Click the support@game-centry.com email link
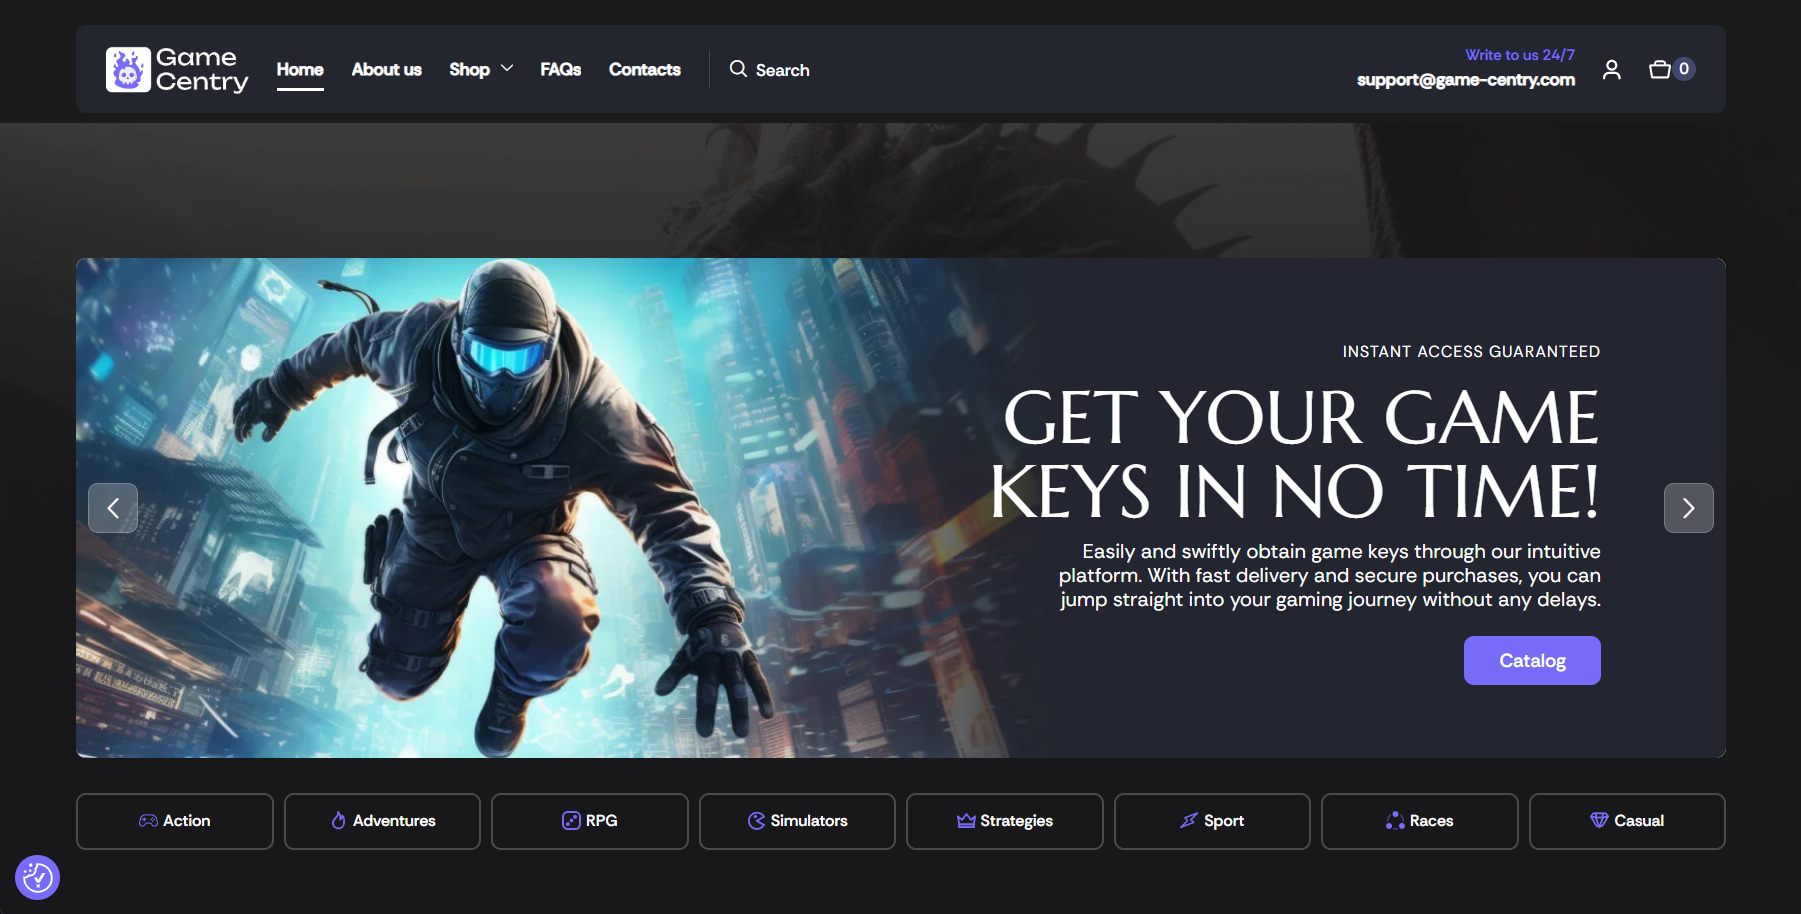The height and width of the screenshot is (914, 1801). [1465, 80]
